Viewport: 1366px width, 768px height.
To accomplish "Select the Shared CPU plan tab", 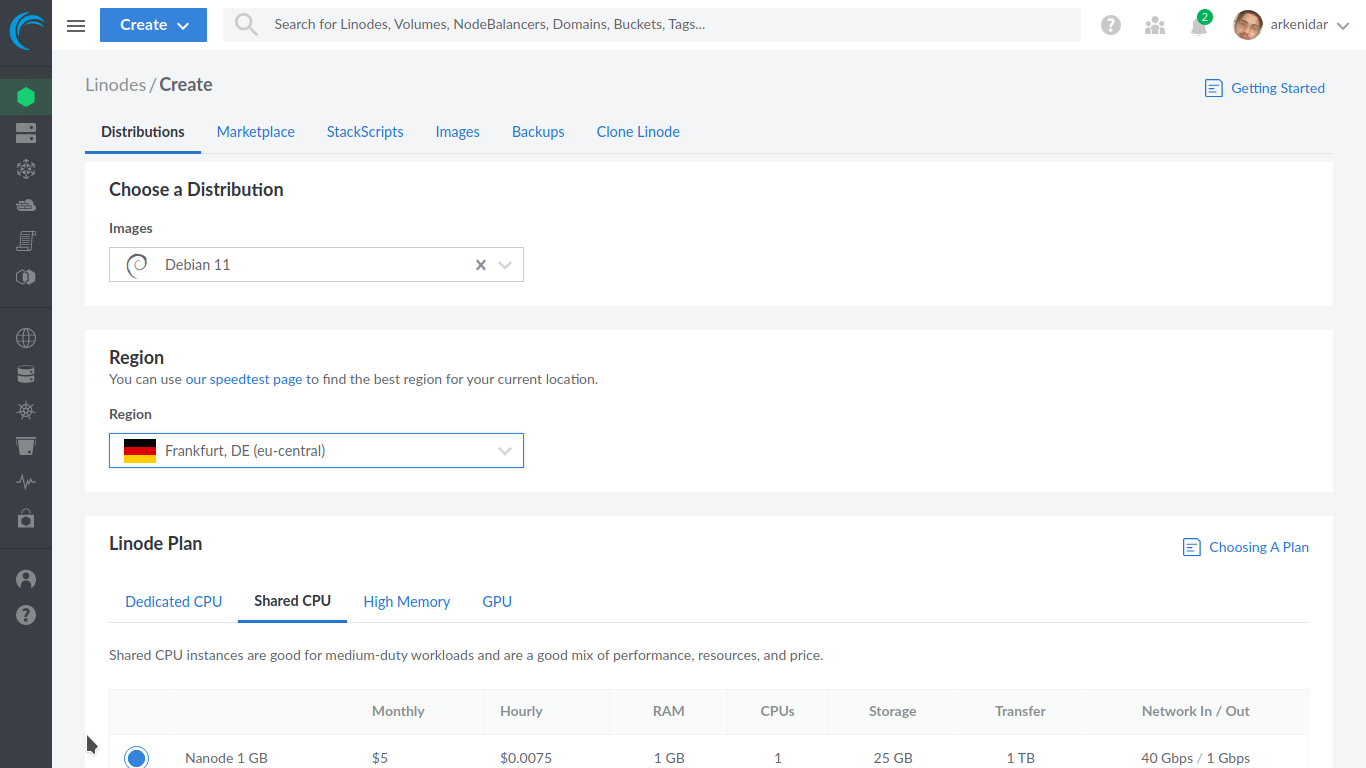I will [292, 601].
